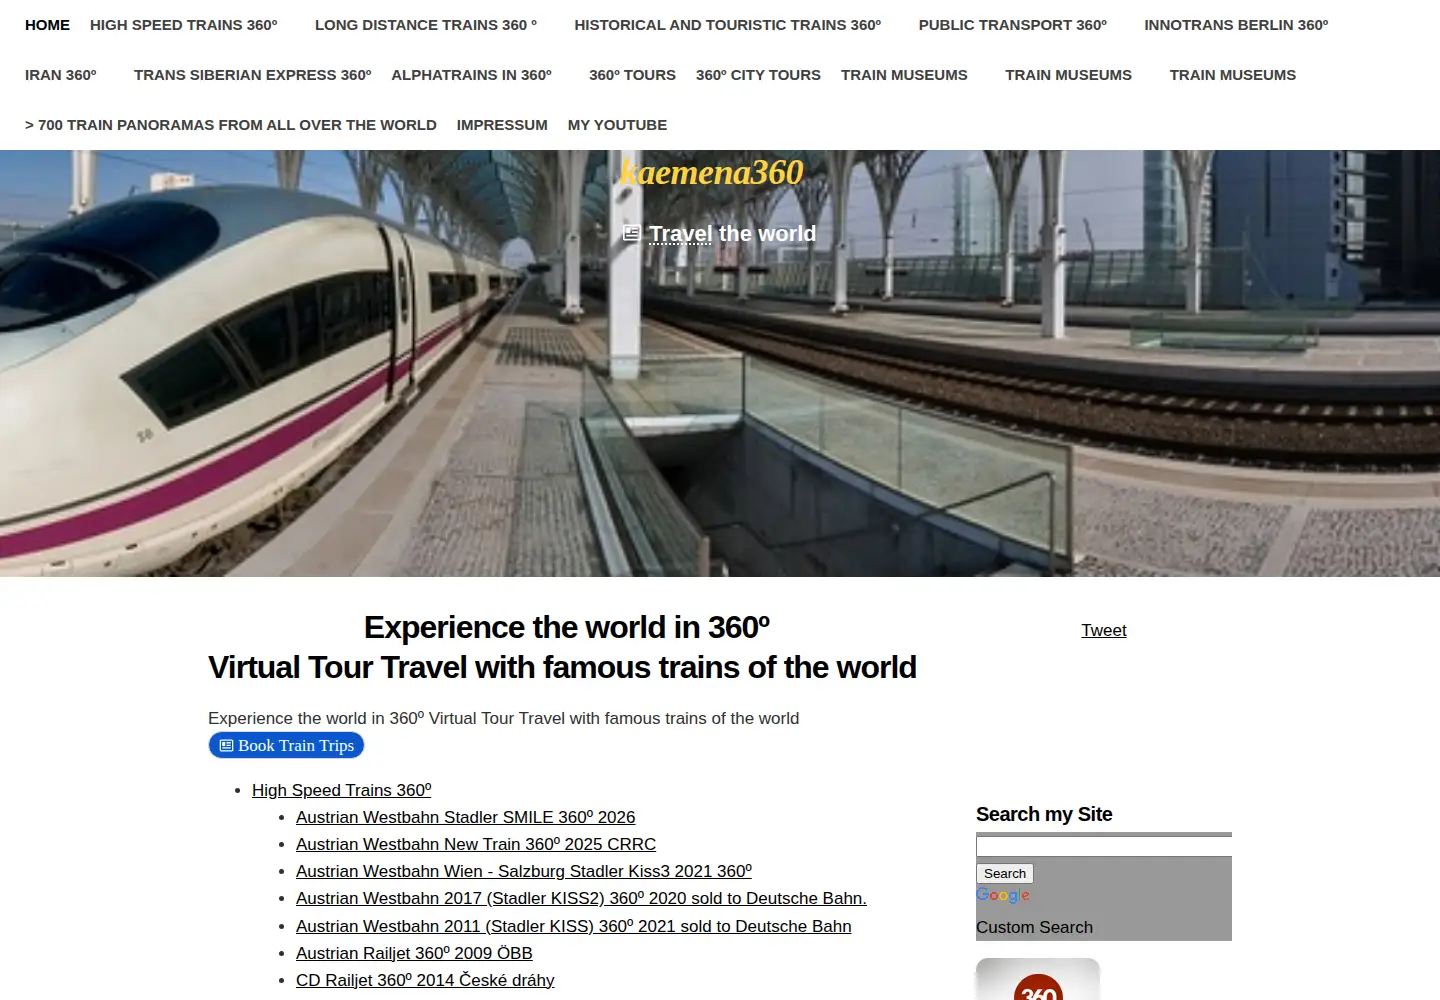Open Trans Siberian Express 360° menu
This screenshot has height=1000, width=1440.
(x=253, y=75)
